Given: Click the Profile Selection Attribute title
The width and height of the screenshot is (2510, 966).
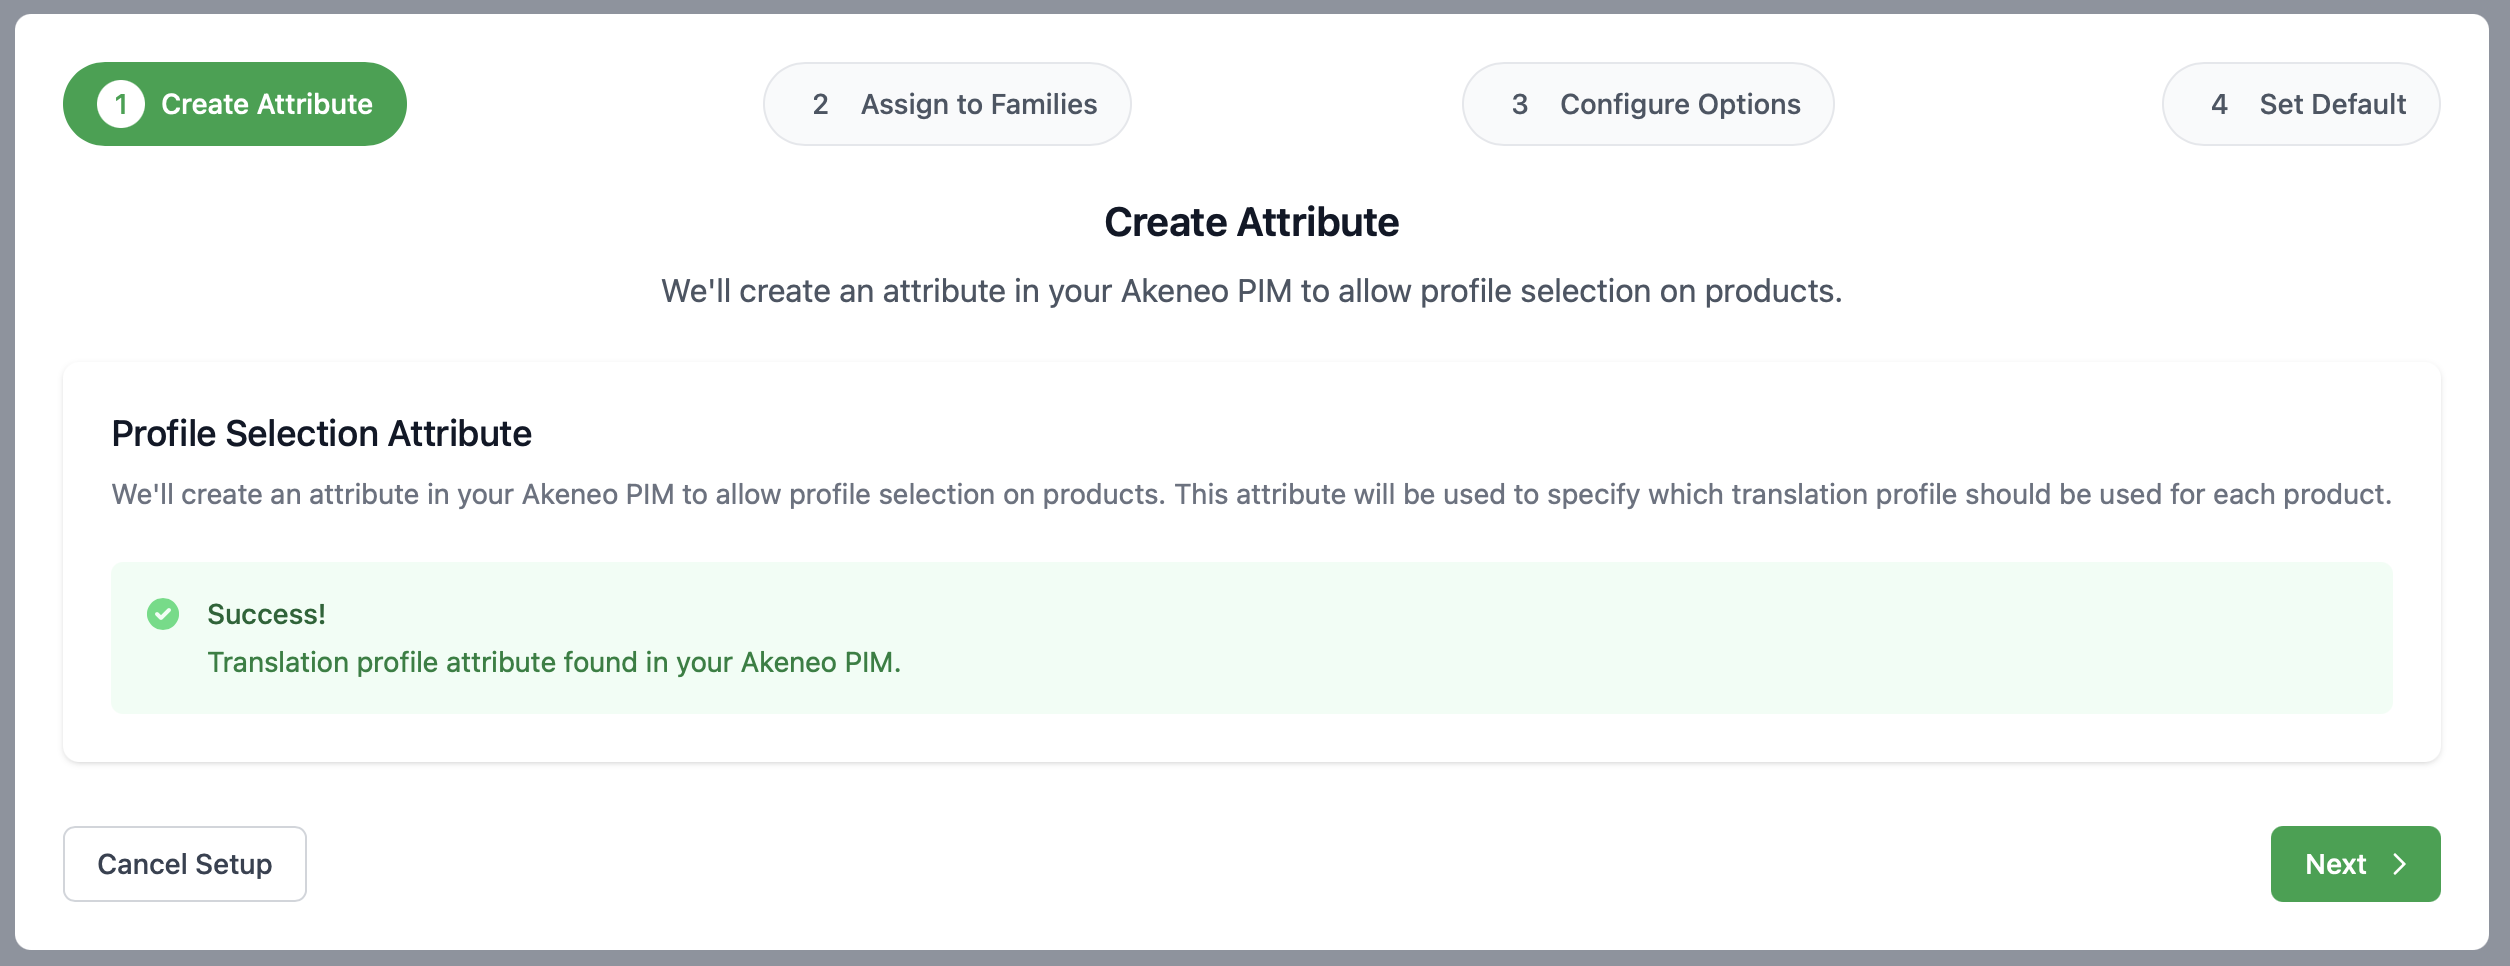Looking at the screenshot, I should [x=321, y=433].
